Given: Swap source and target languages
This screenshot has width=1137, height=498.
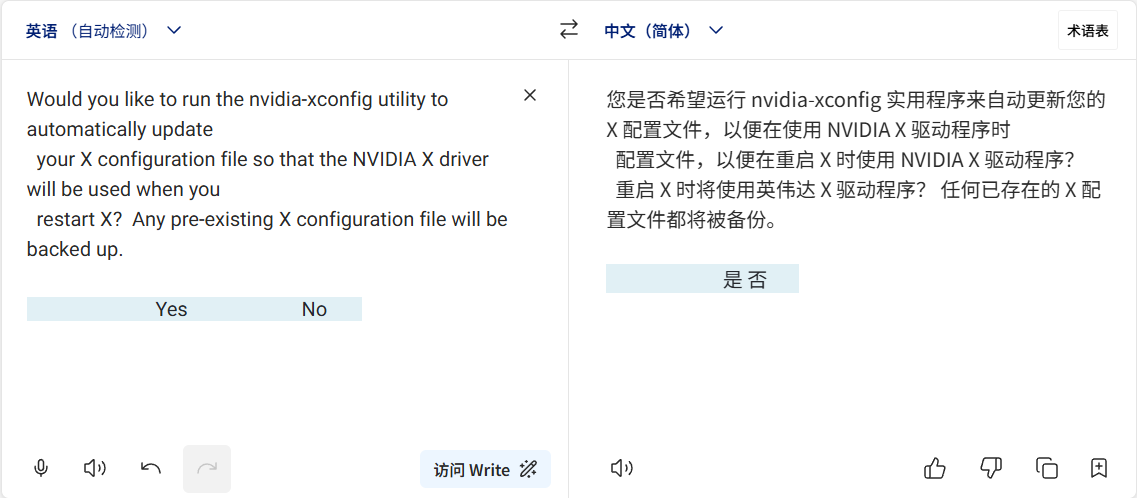Looking at the screenshot, I should [x=569, y=30].
